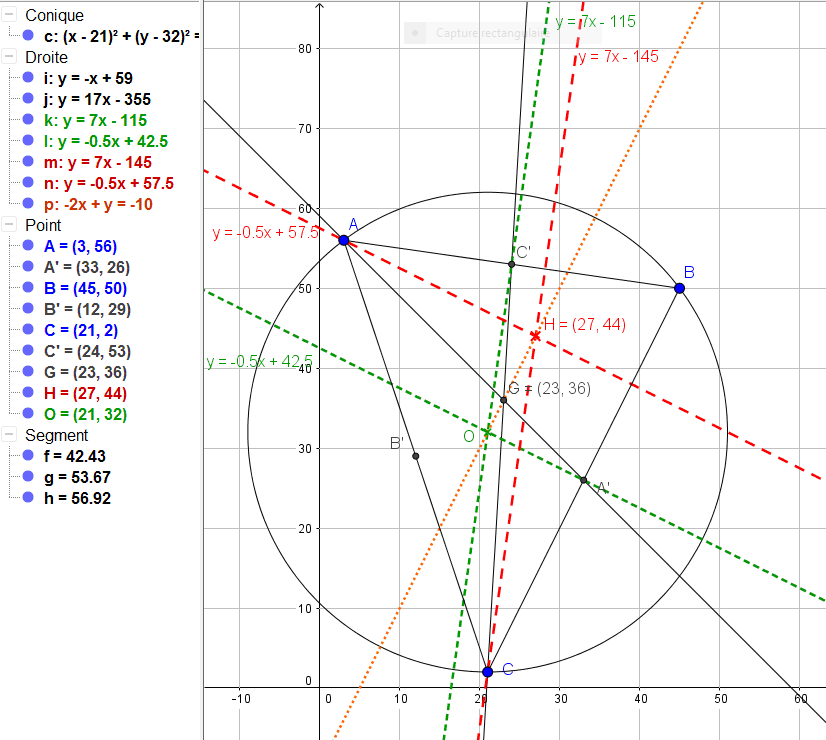Collapse the Segment category
826x740 pixels.
coord(9,435)
